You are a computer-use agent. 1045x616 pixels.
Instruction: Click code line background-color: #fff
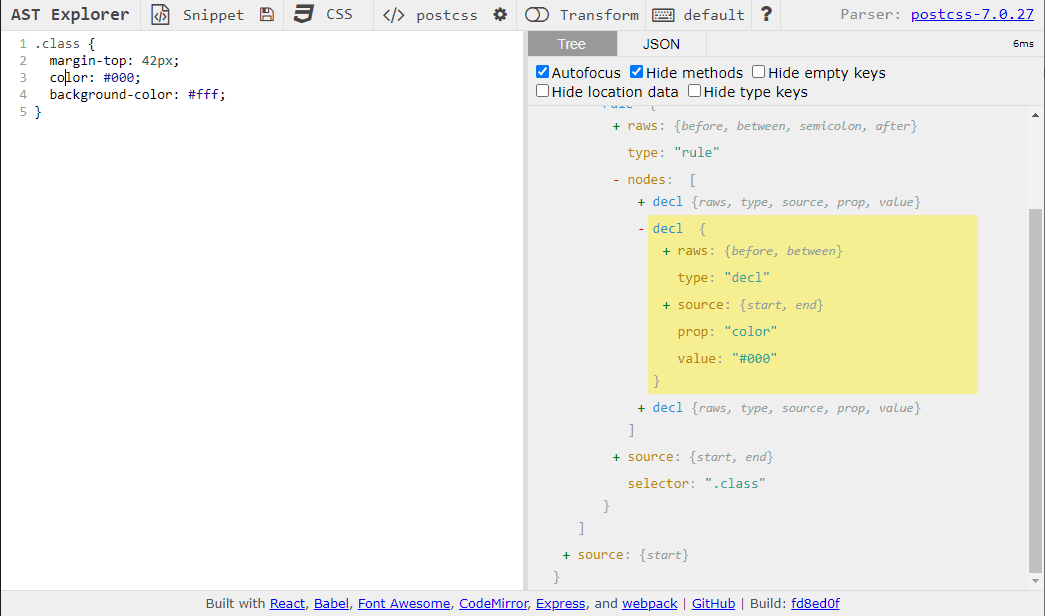pyautogui.click(x=137, y=95)
